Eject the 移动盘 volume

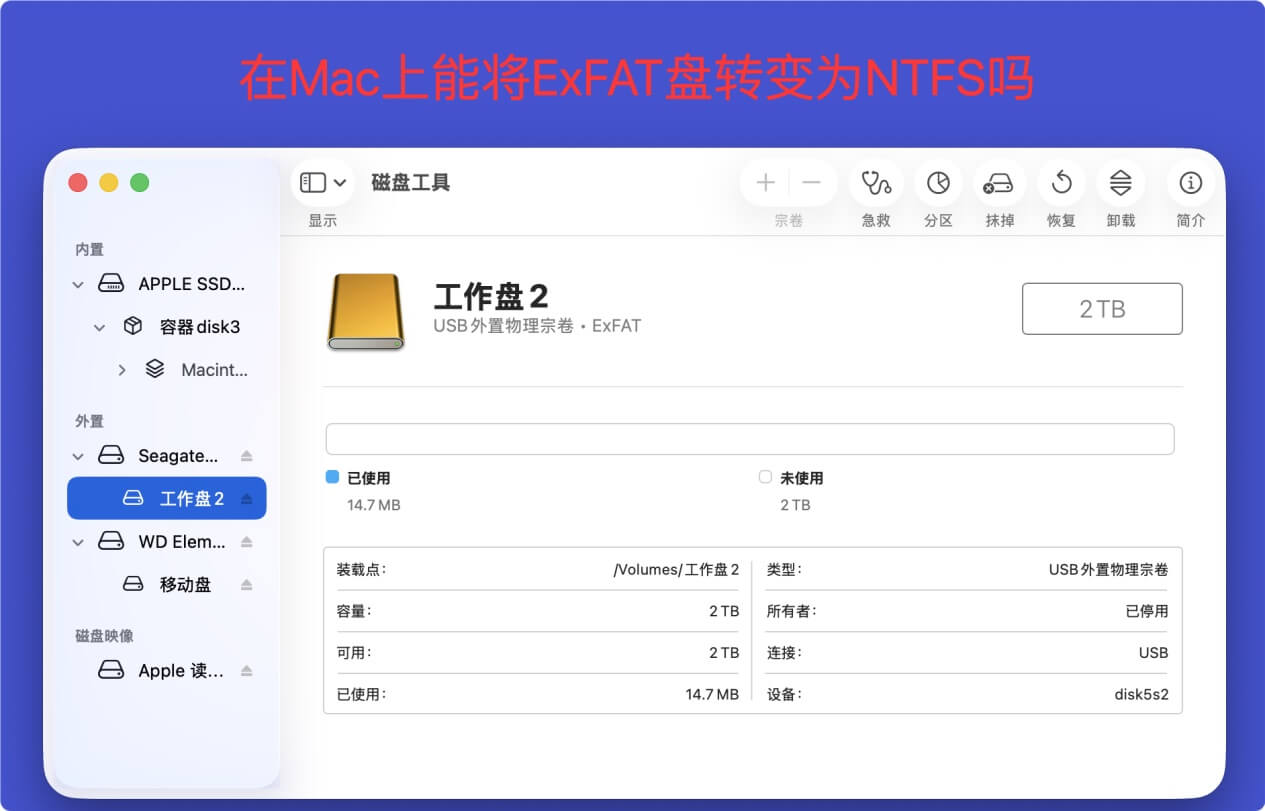tap(246, 584)
